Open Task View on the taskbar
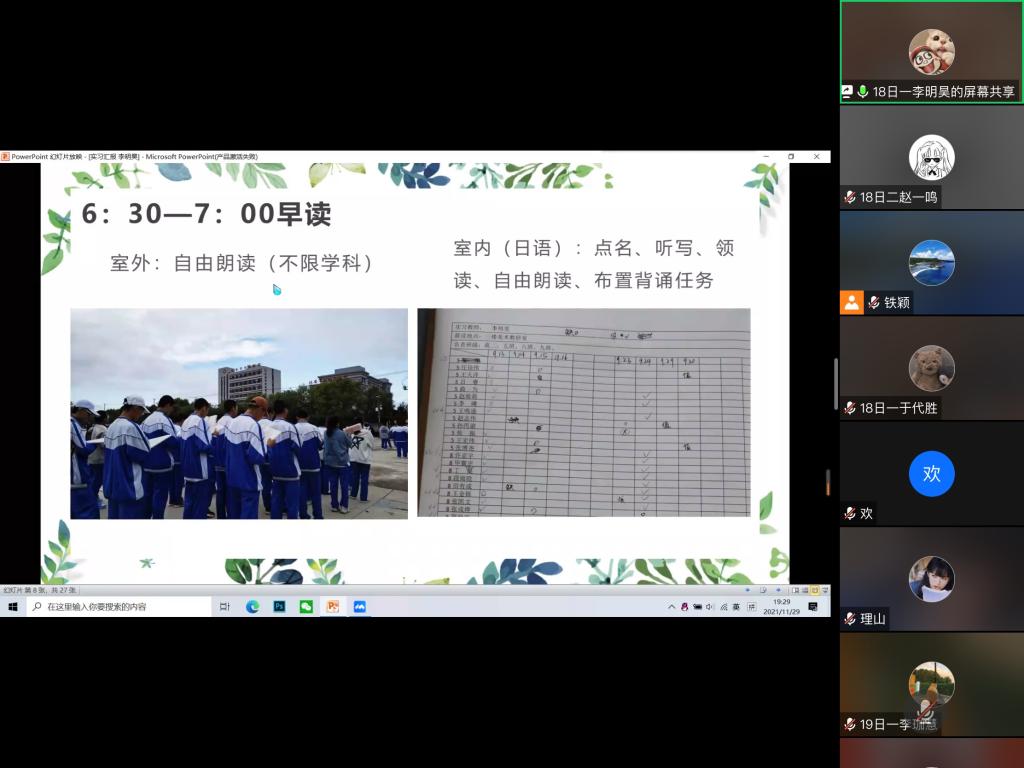The image size is (1024, 768). click(x=225, y=606)
